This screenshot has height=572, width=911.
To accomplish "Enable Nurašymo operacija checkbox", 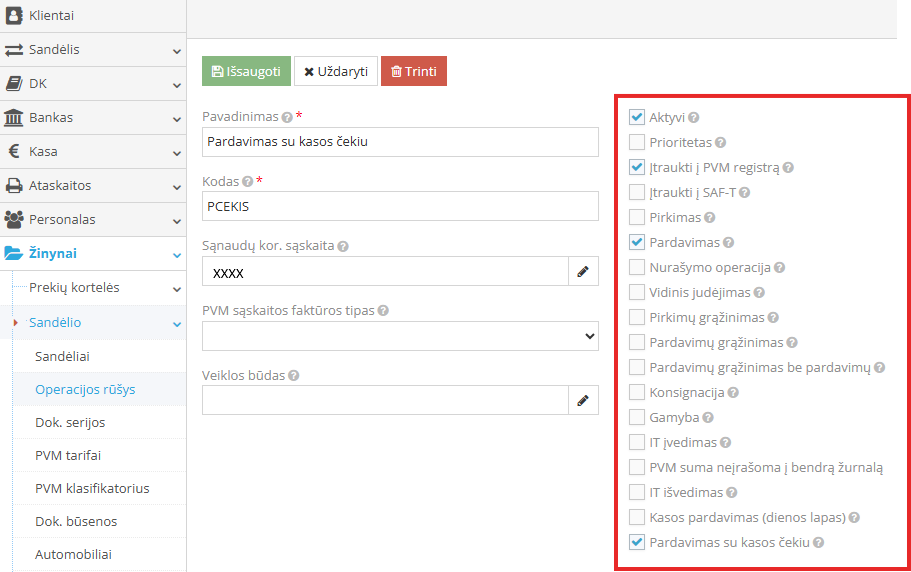I will click(x=637, y=267).
